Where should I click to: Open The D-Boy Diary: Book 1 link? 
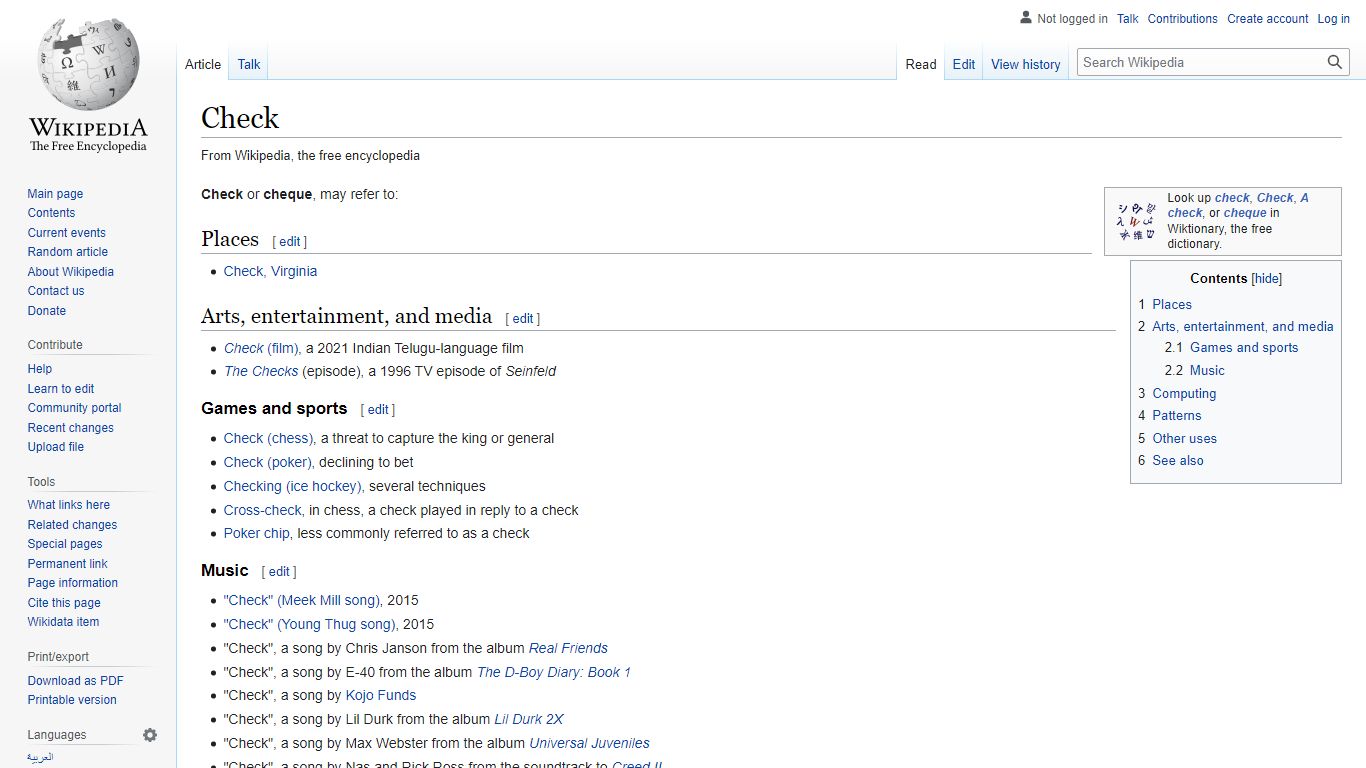point(554,672)
